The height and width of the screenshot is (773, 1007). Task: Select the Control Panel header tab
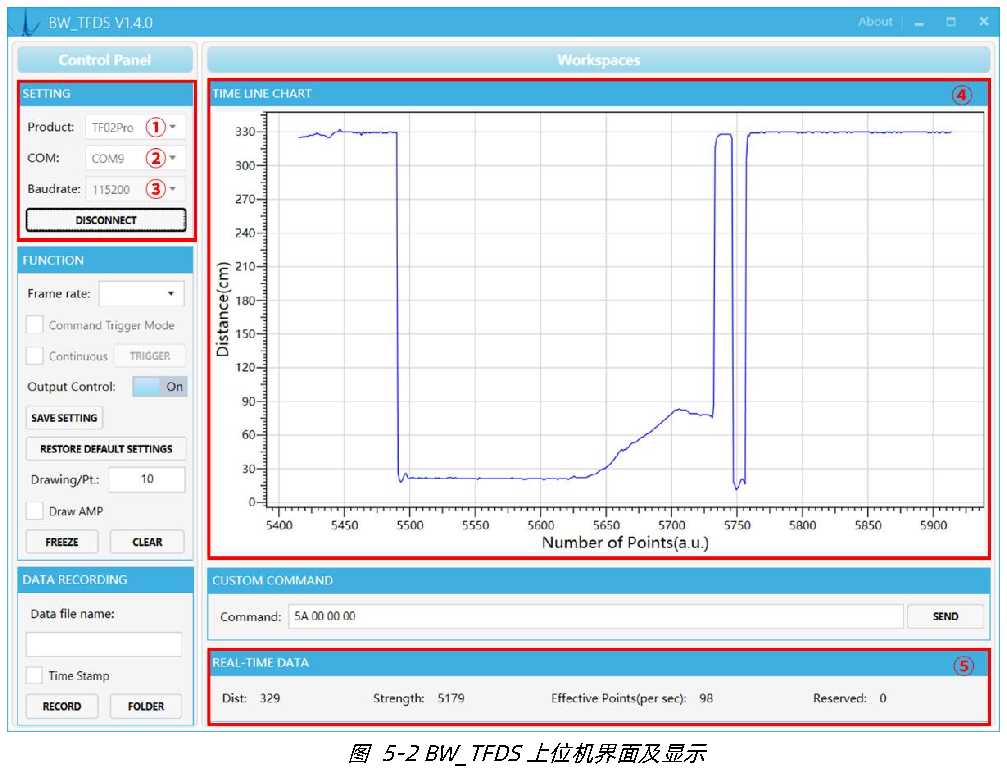coord(105,60)
